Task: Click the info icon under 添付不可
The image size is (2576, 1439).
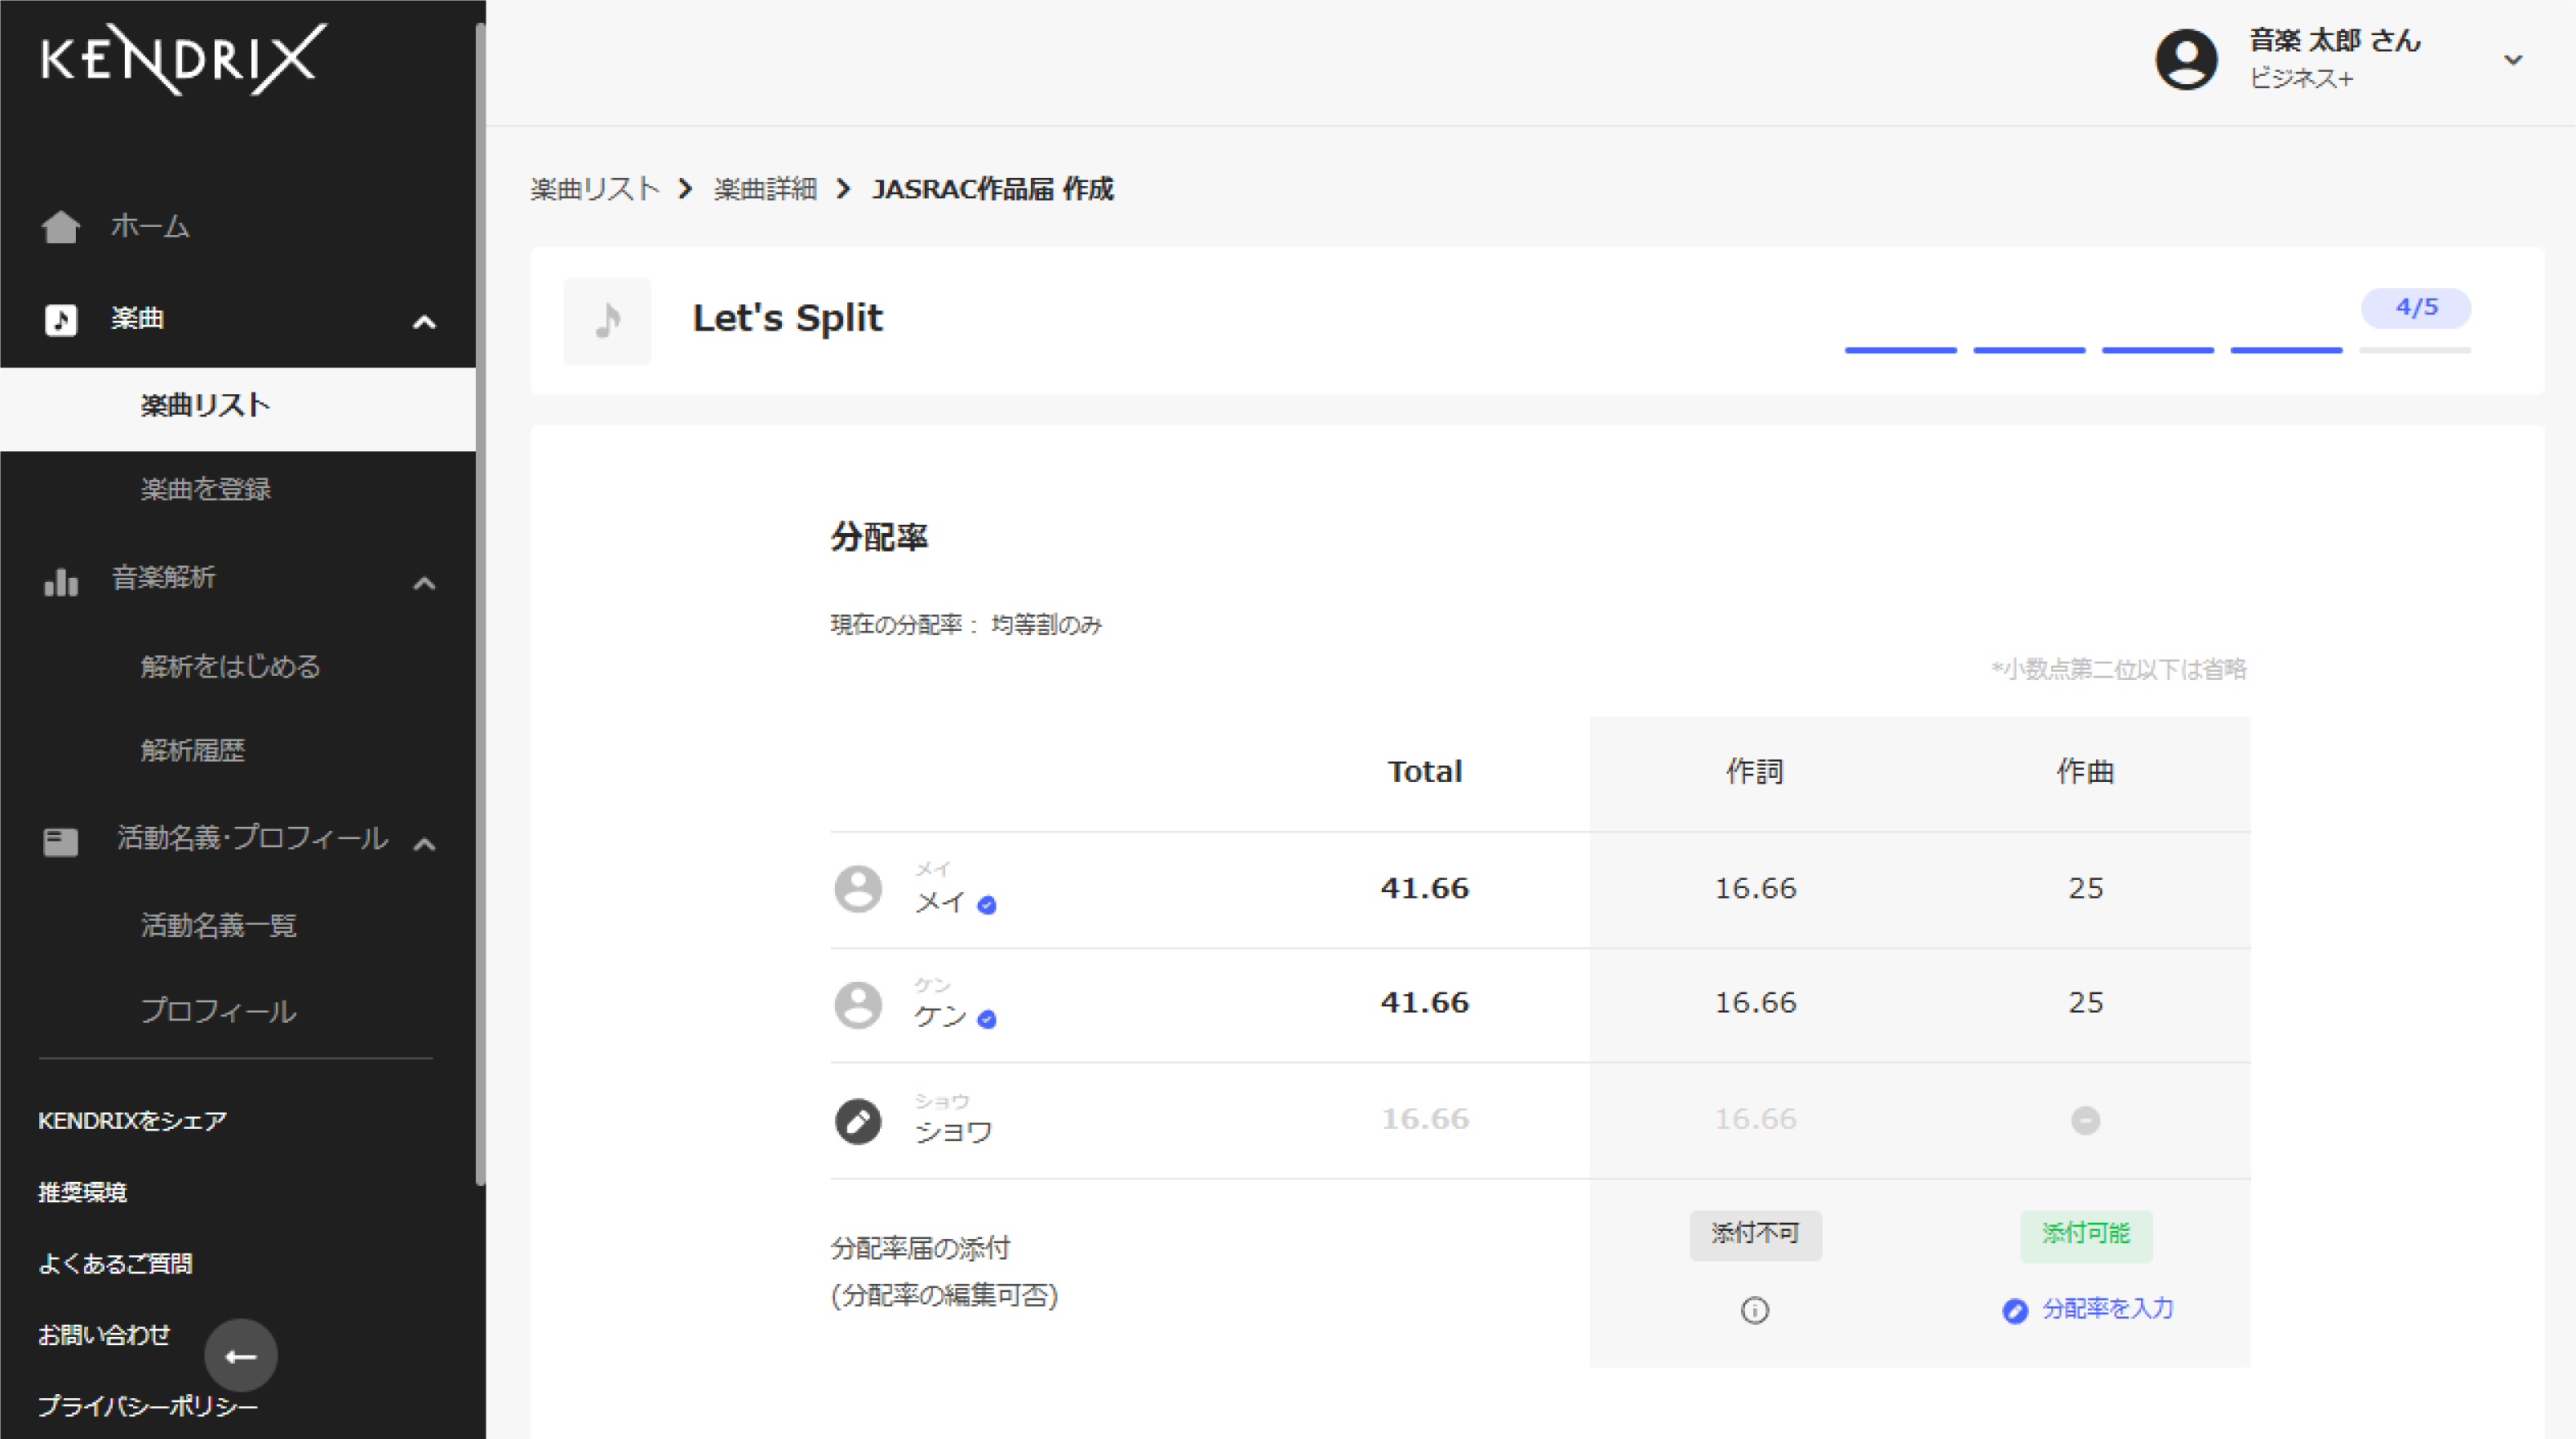Action: tap(1754, 1310)
